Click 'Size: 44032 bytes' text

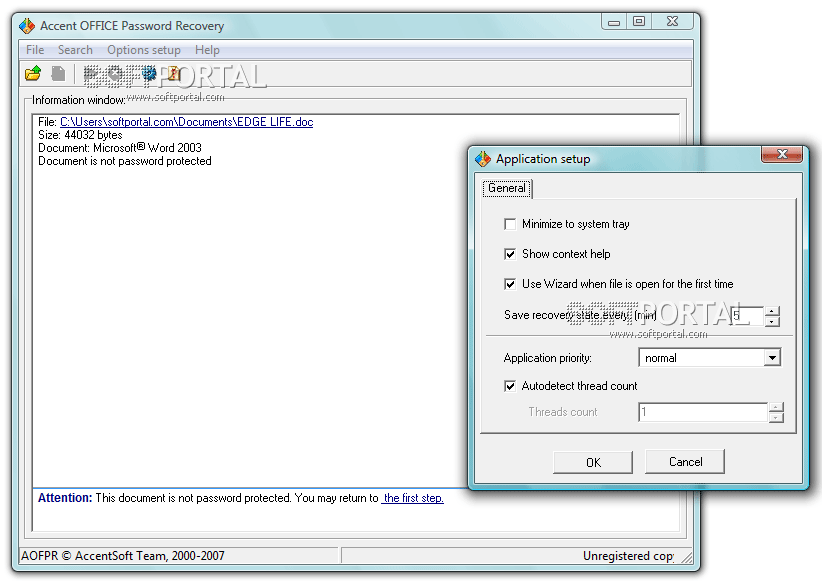click(x=80, y=135)
